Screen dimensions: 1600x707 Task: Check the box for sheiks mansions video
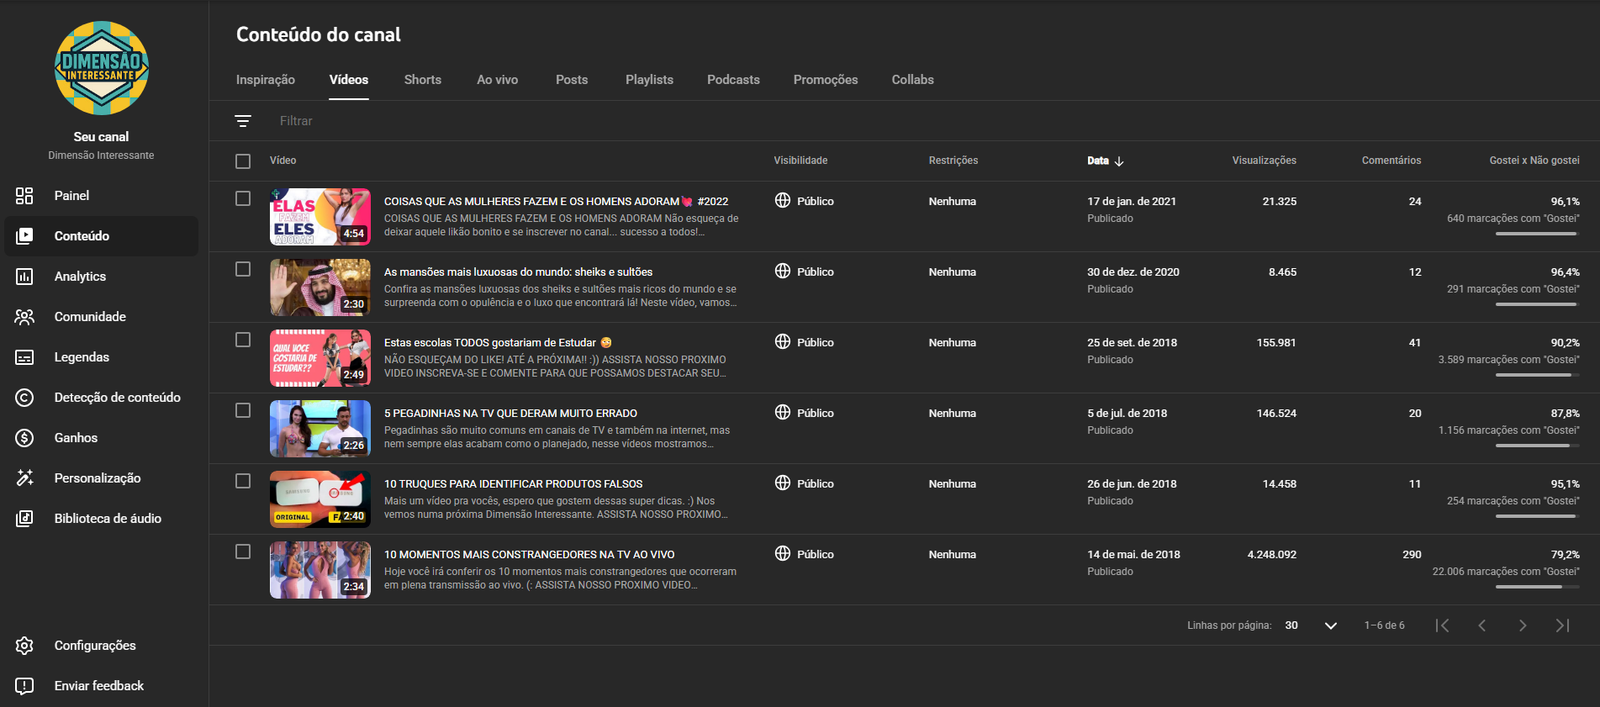tap(243, 269)
